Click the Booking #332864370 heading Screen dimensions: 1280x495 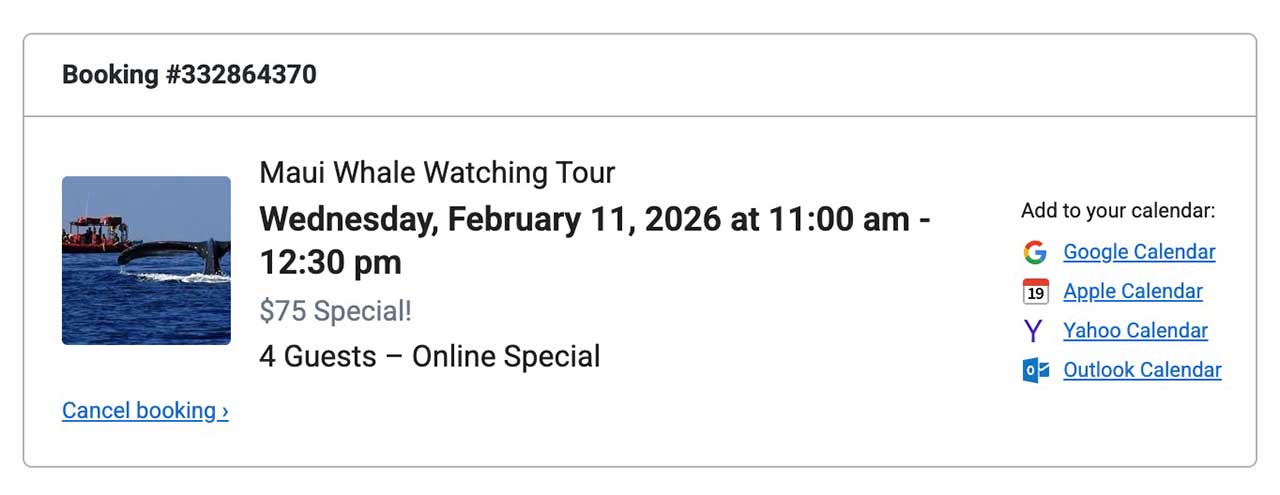(189, 75)
